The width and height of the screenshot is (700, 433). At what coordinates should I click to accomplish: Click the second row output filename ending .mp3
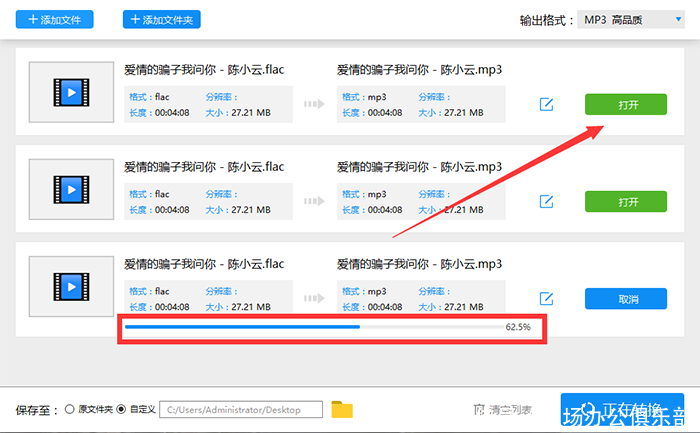tap(420, 167)
